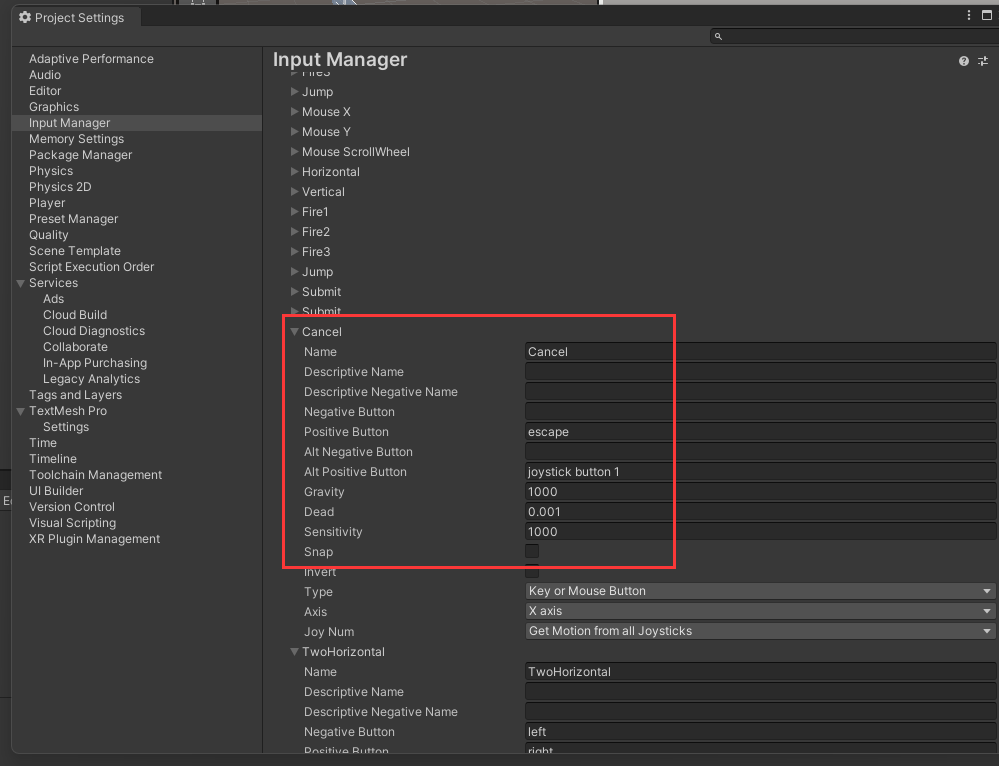Maximize the Project Settings window
The image size is (999, 766).
[x=985, y=15]
